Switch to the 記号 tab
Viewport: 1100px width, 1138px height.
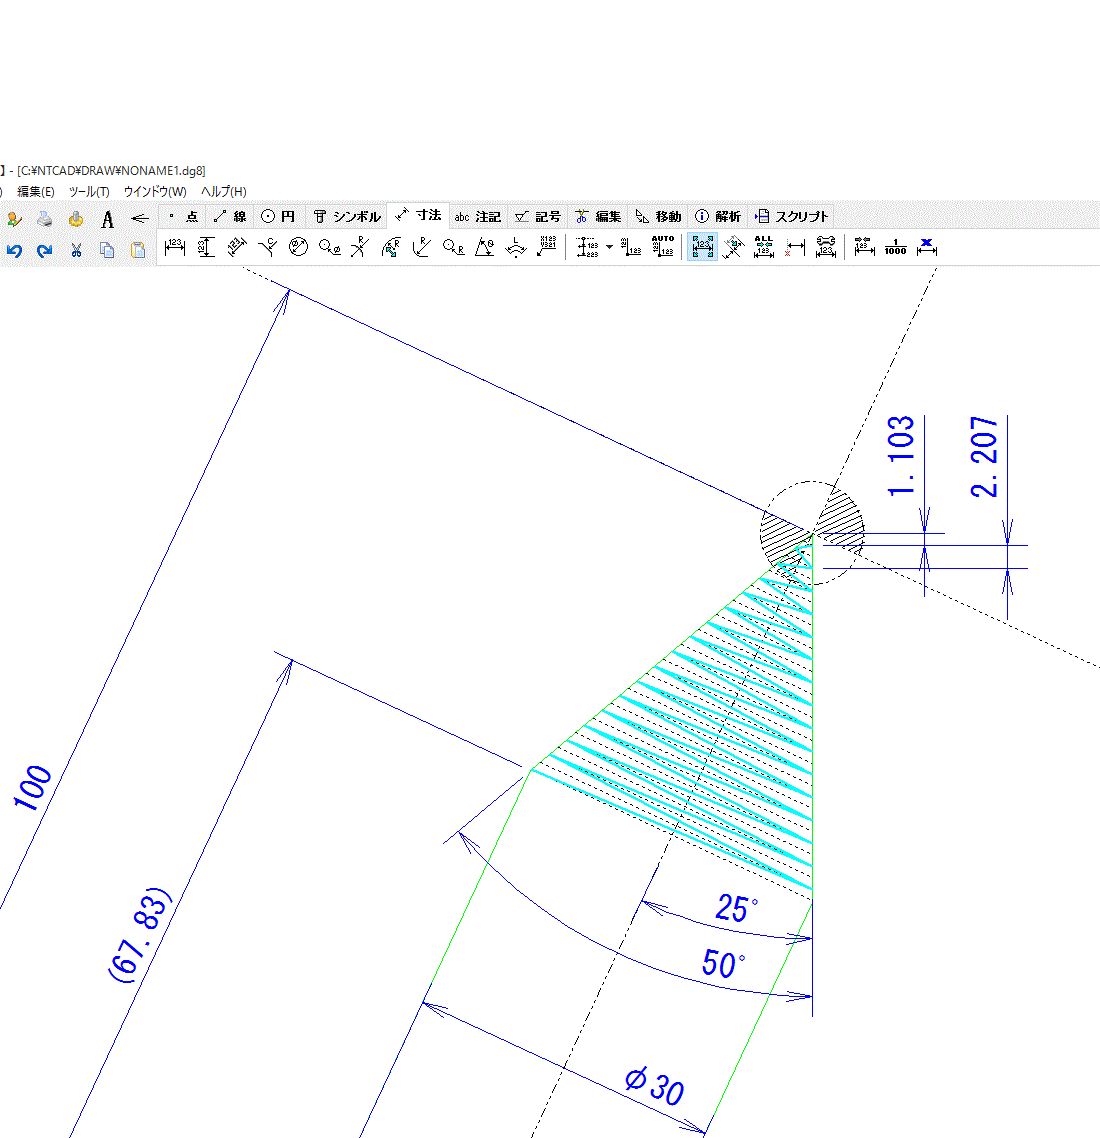538,216
